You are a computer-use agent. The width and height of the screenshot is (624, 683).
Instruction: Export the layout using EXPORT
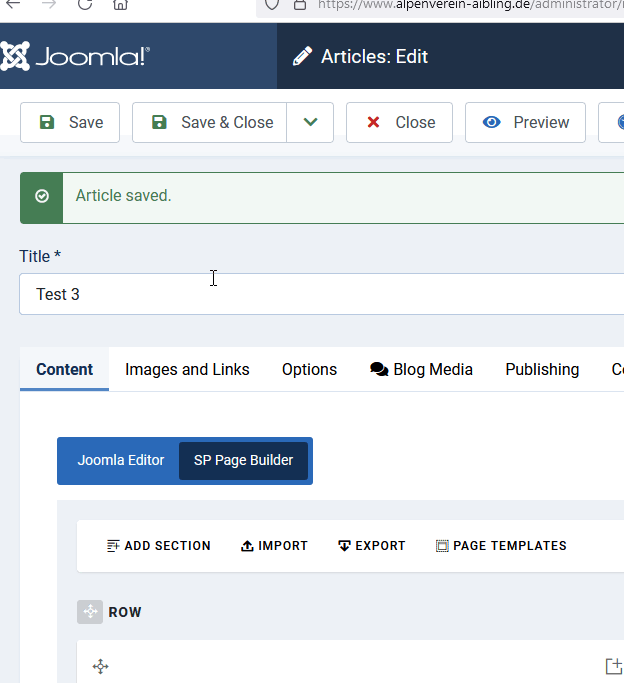(371, 546)
